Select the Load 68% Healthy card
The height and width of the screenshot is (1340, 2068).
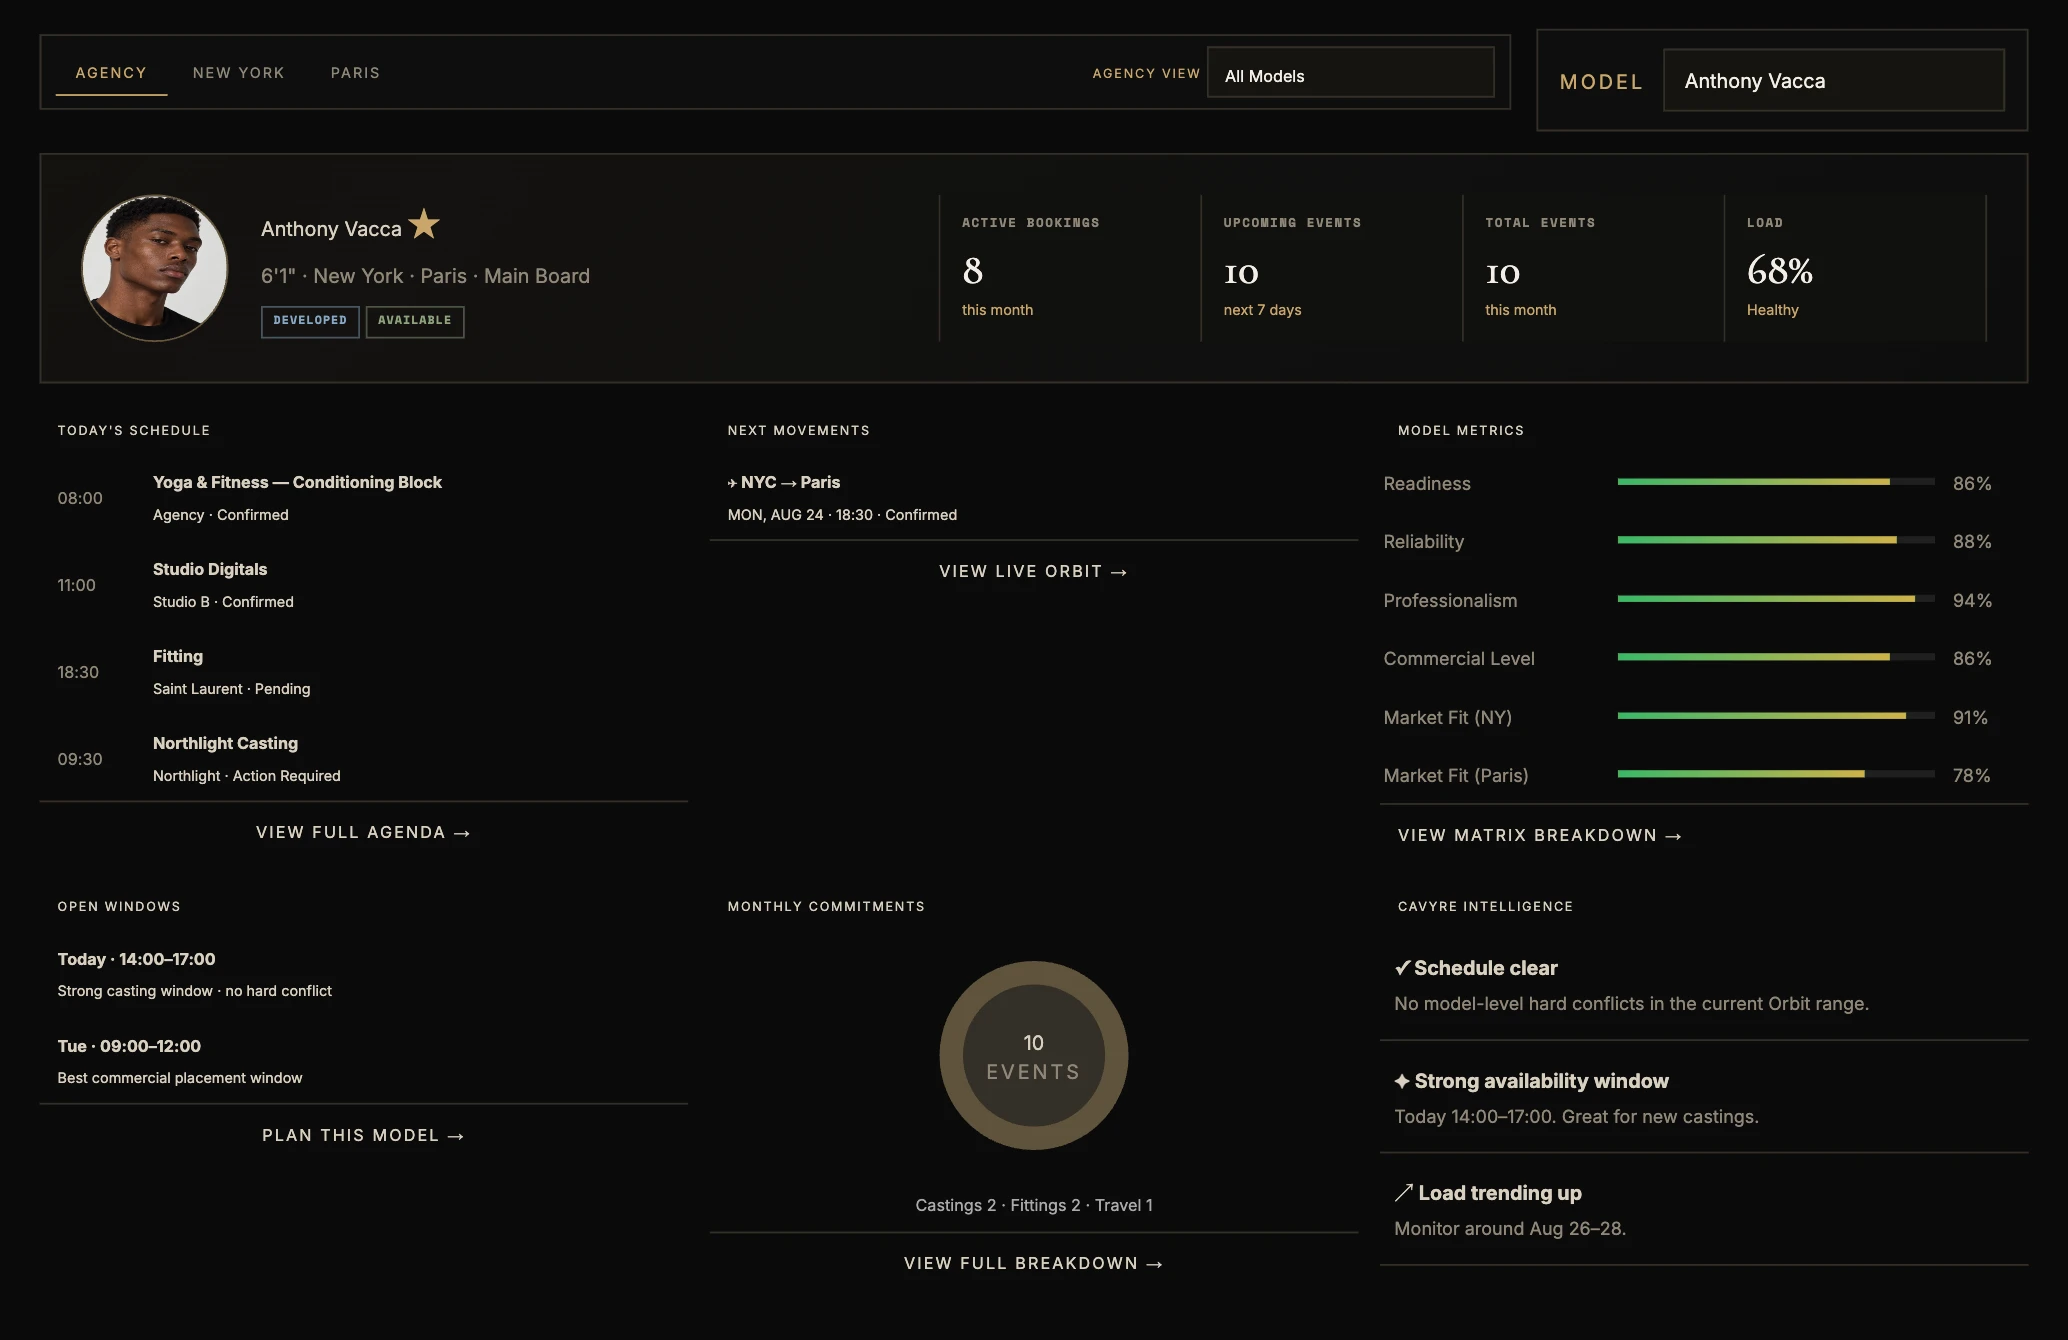(1856, 268)
